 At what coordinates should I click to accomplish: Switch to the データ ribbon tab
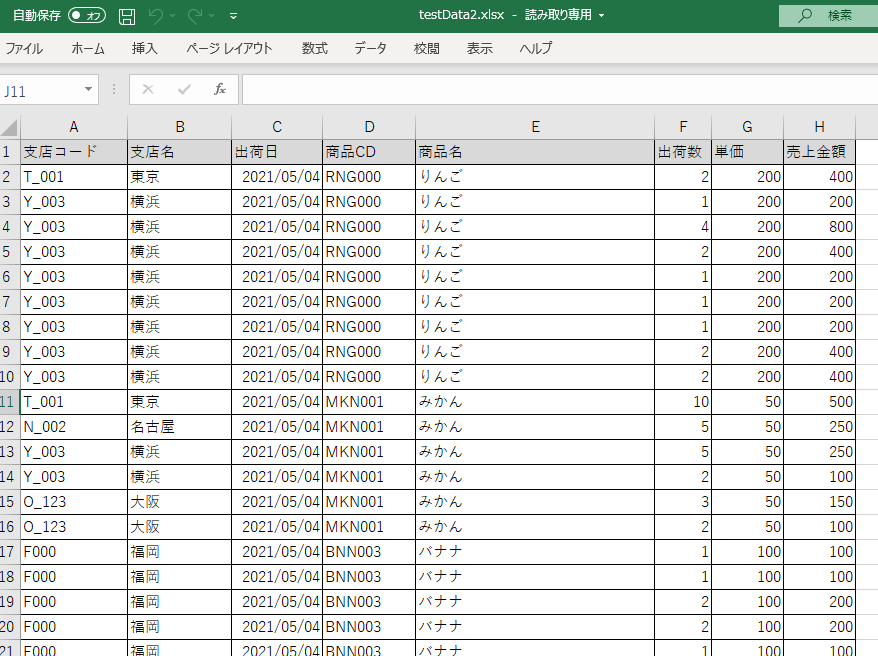pyautogui.click(x=370, y=48)
